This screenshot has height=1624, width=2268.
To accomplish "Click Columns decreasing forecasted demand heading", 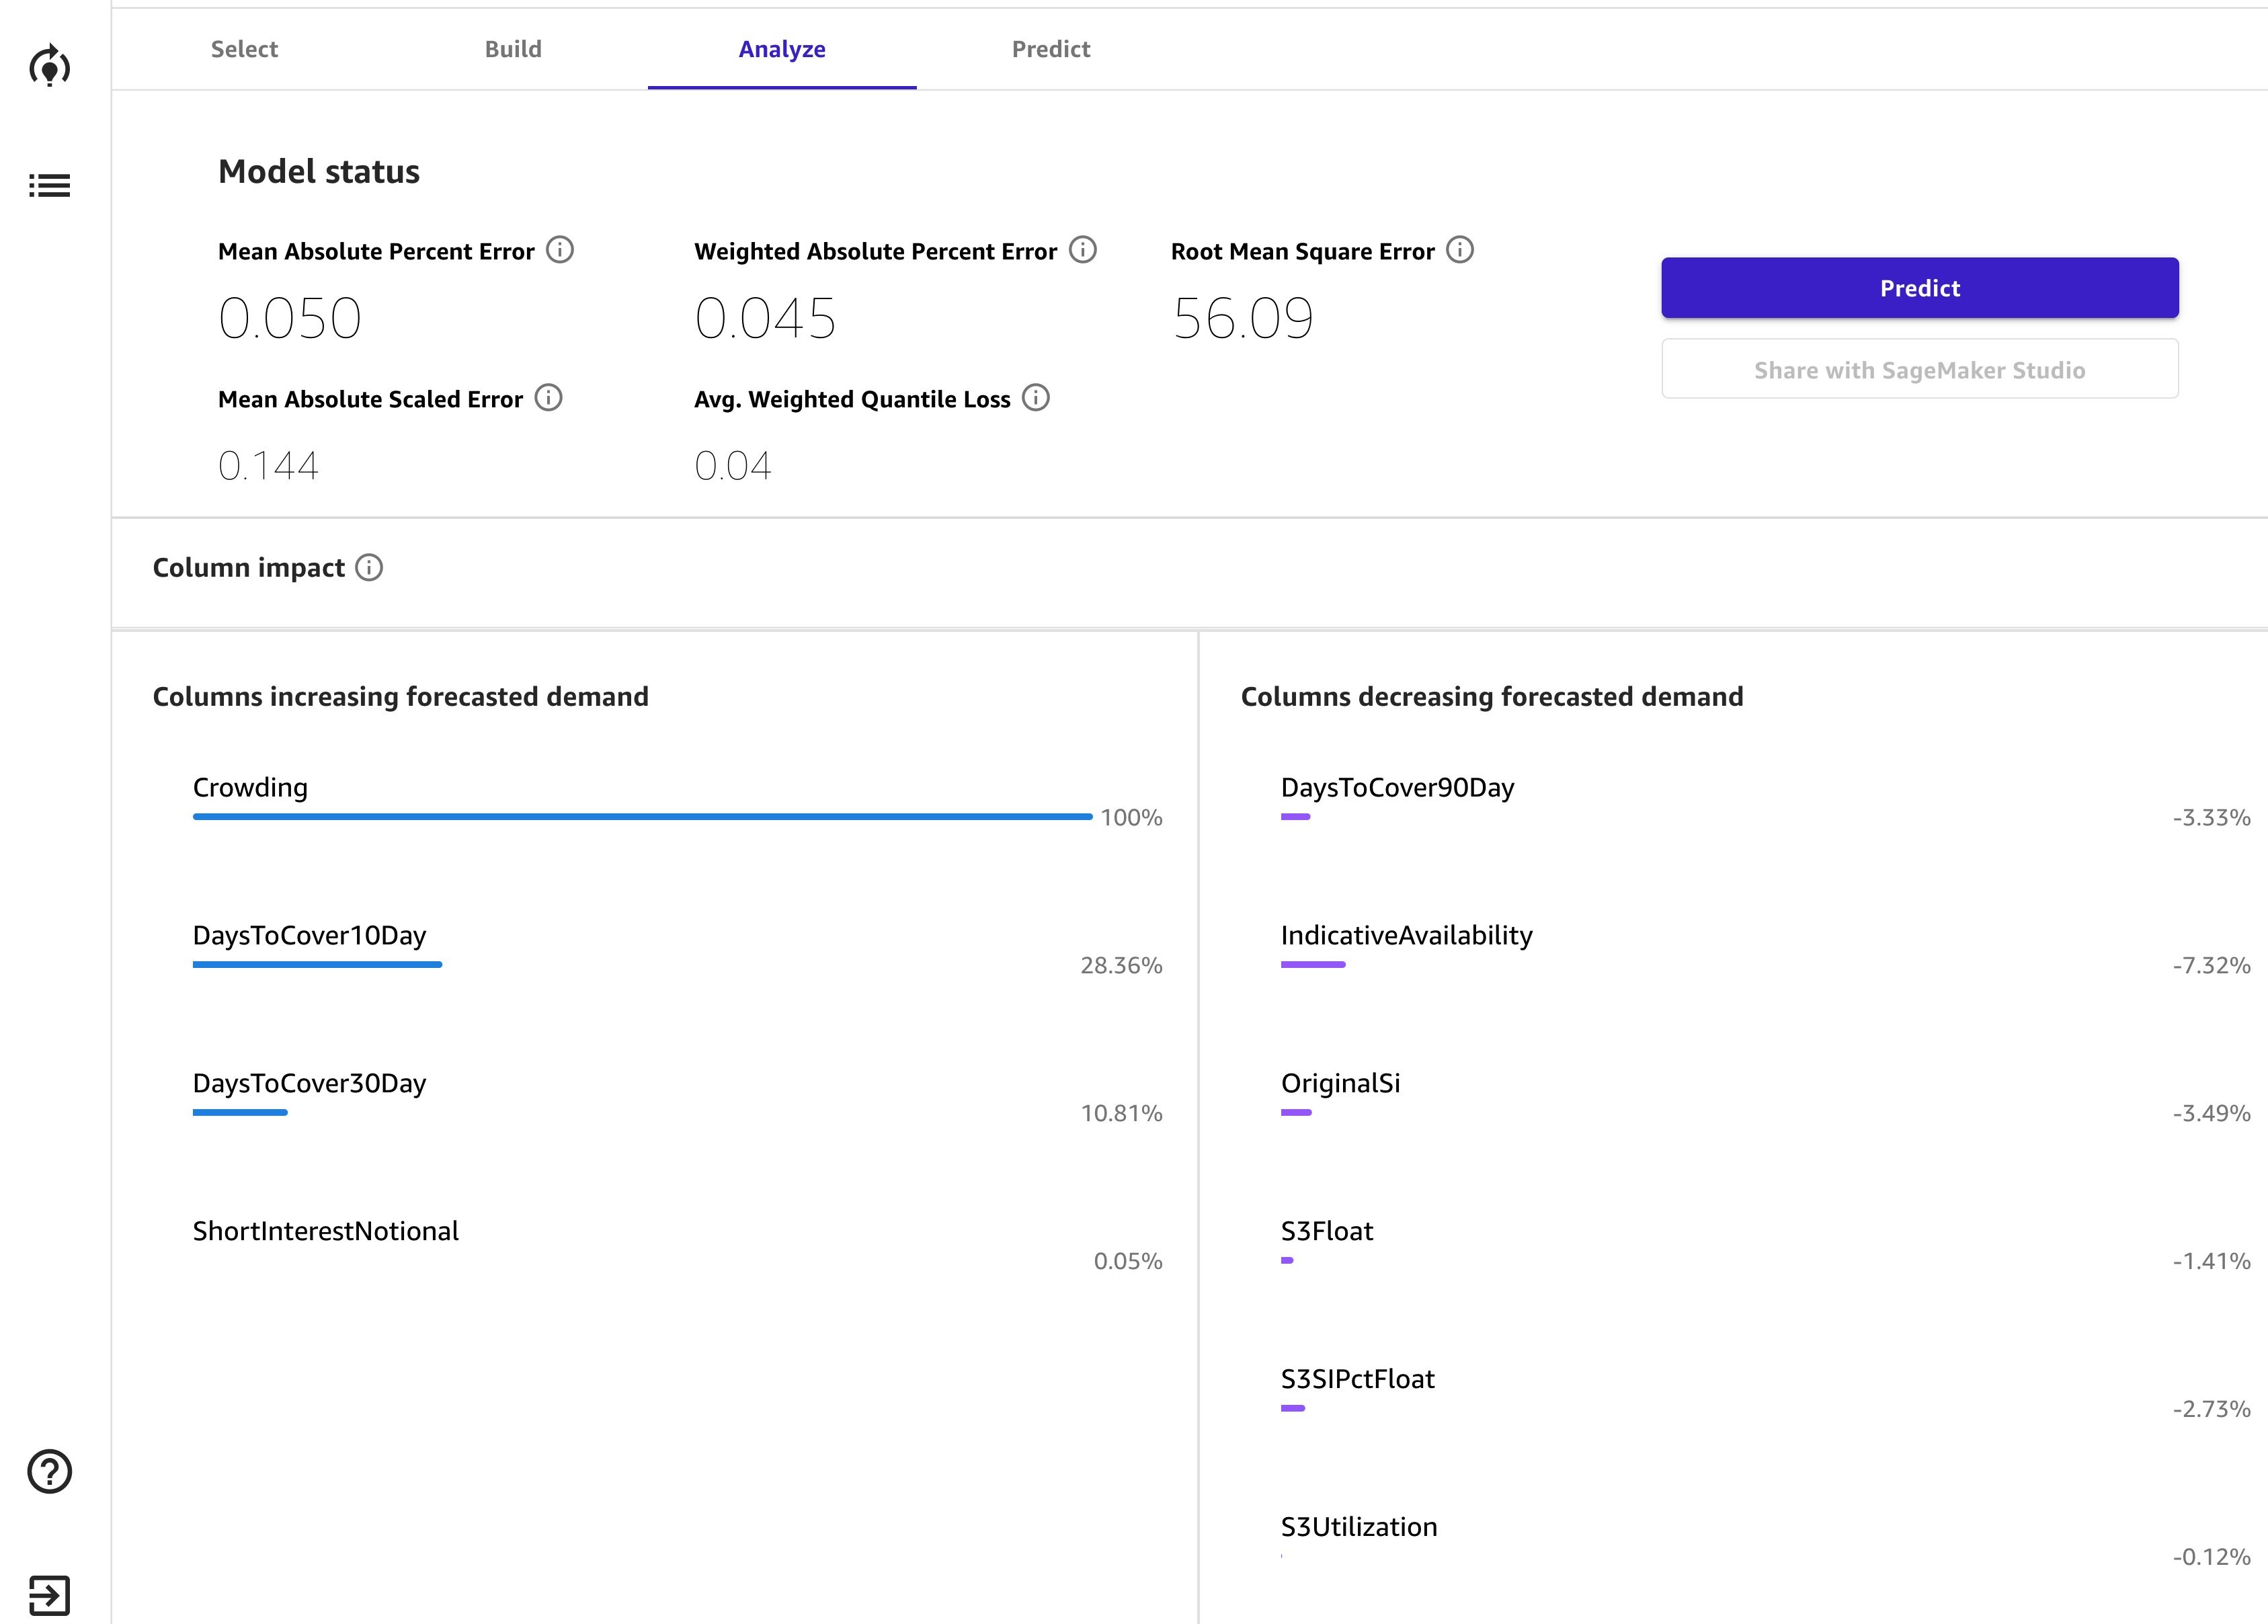I will (1492, 697).
